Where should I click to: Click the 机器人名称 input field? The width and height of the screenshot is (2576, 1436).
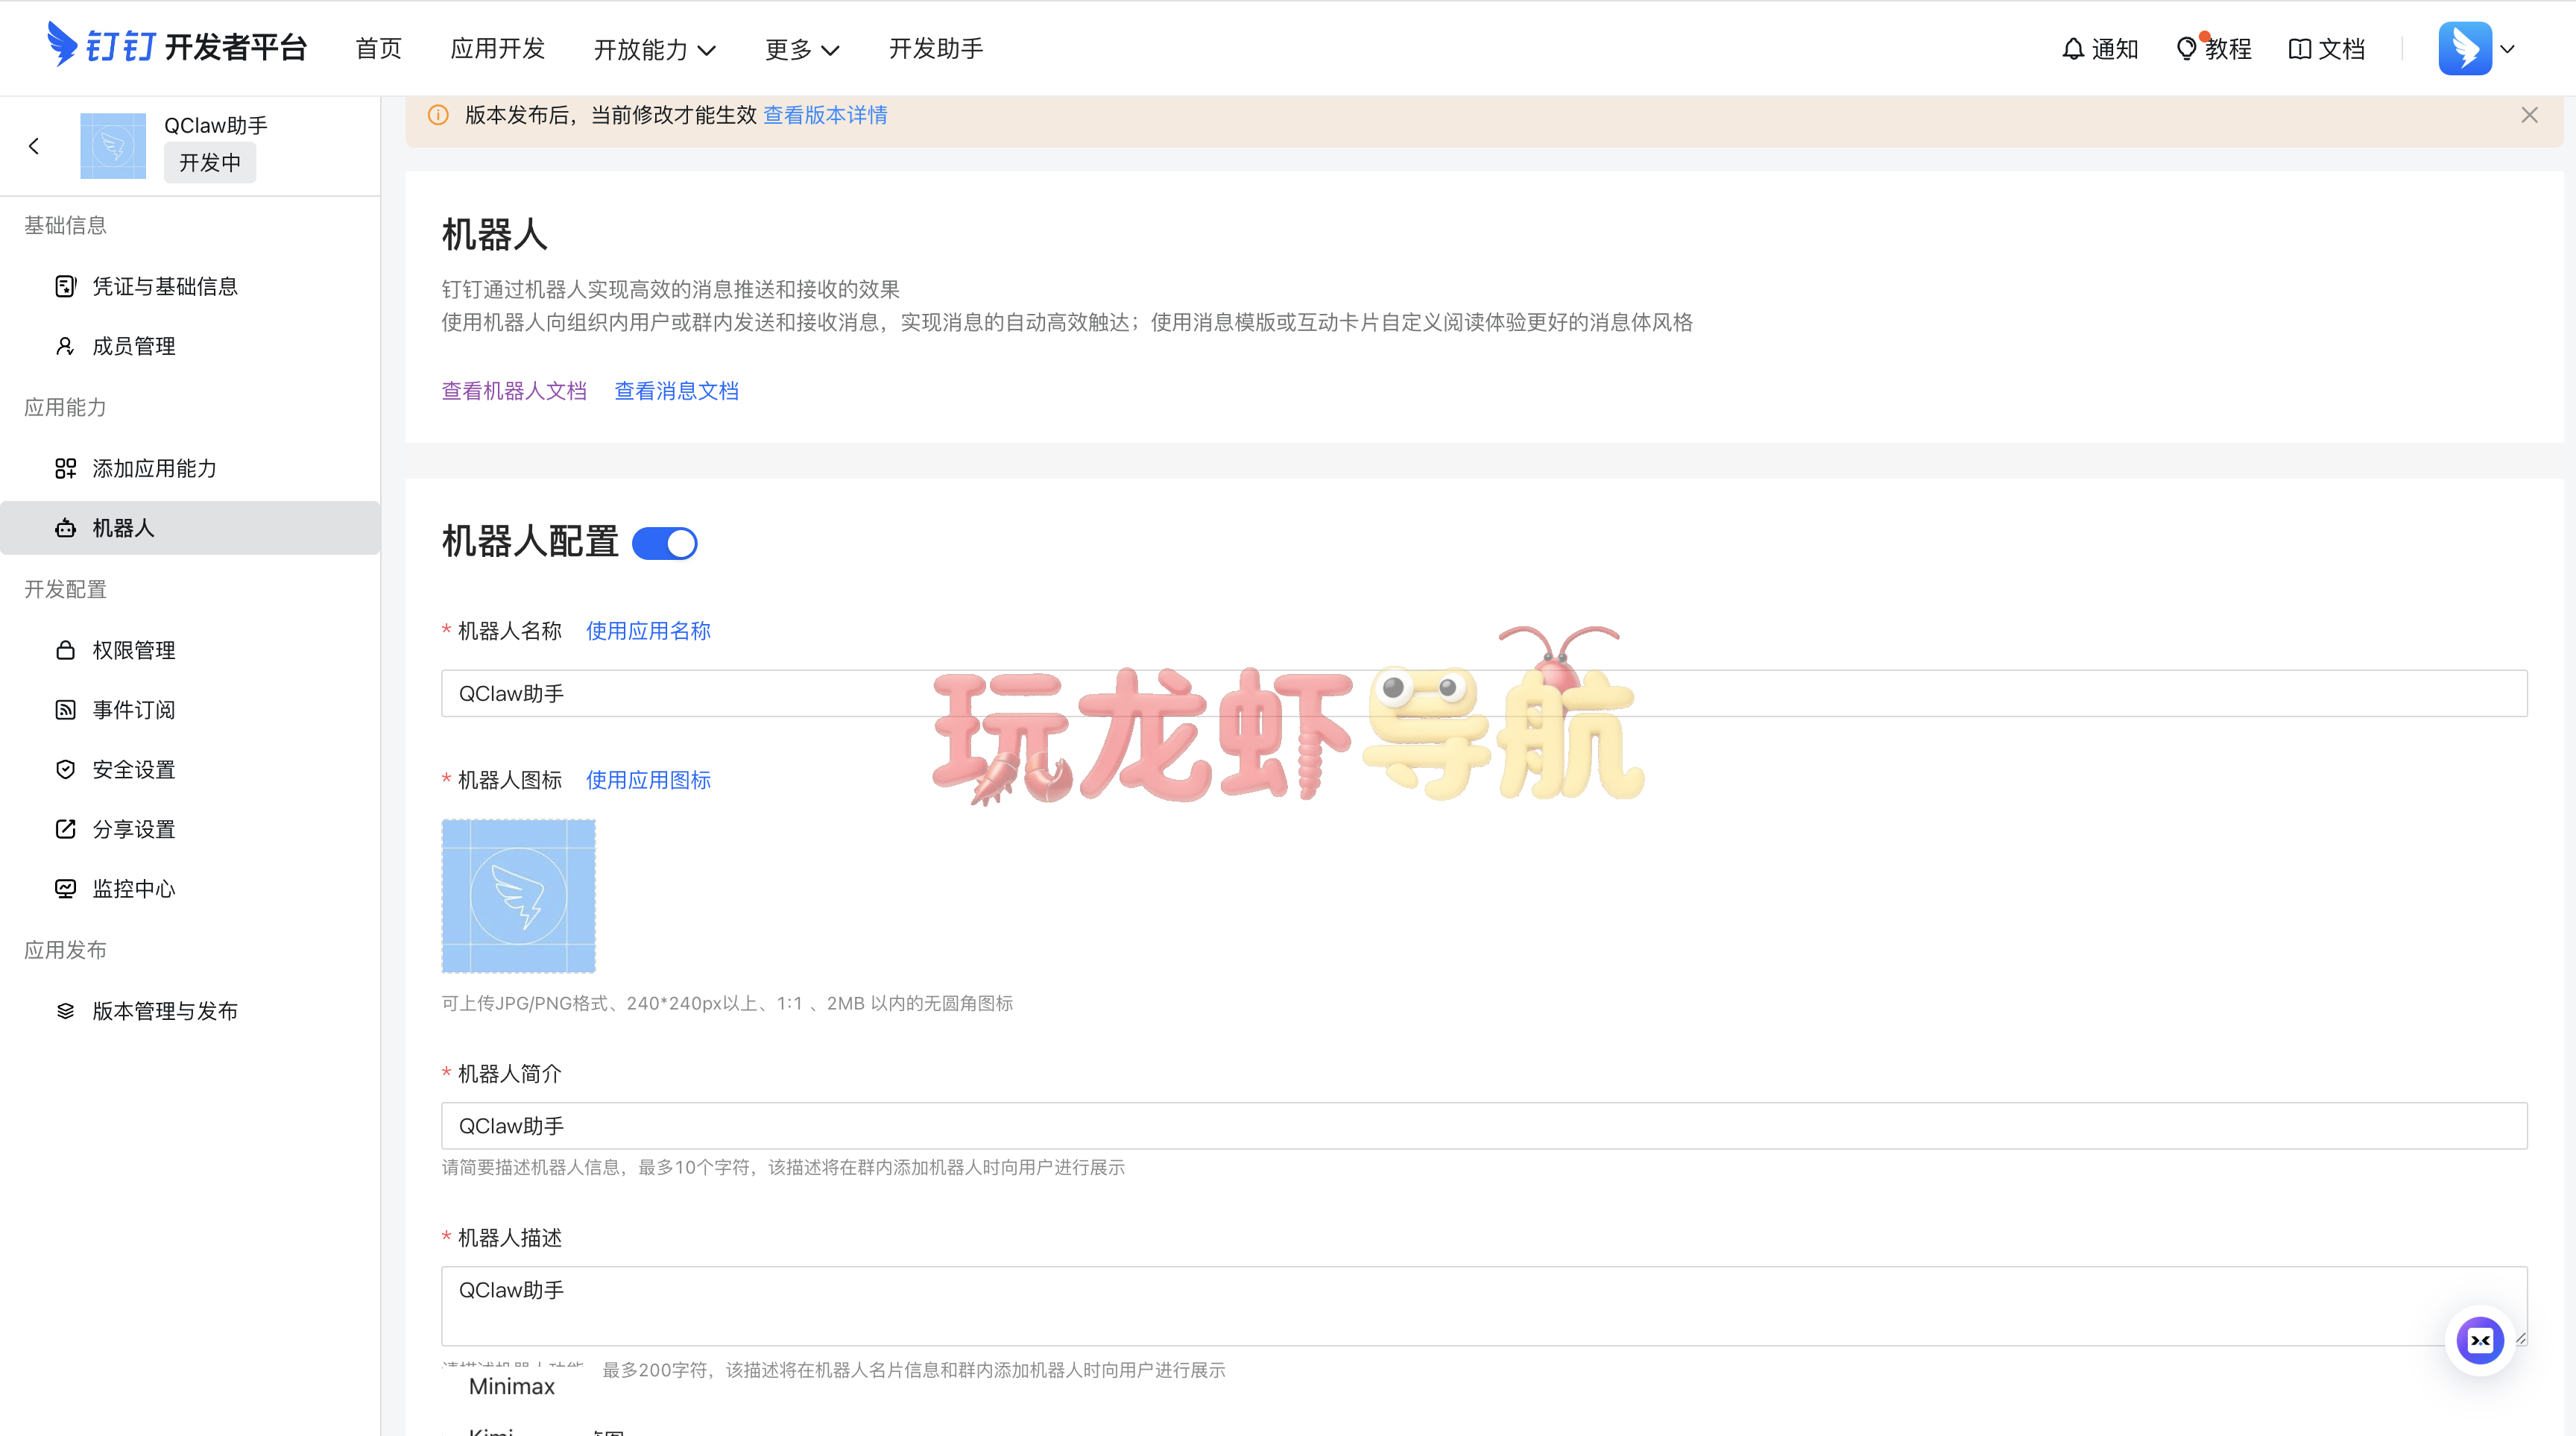1484,693
